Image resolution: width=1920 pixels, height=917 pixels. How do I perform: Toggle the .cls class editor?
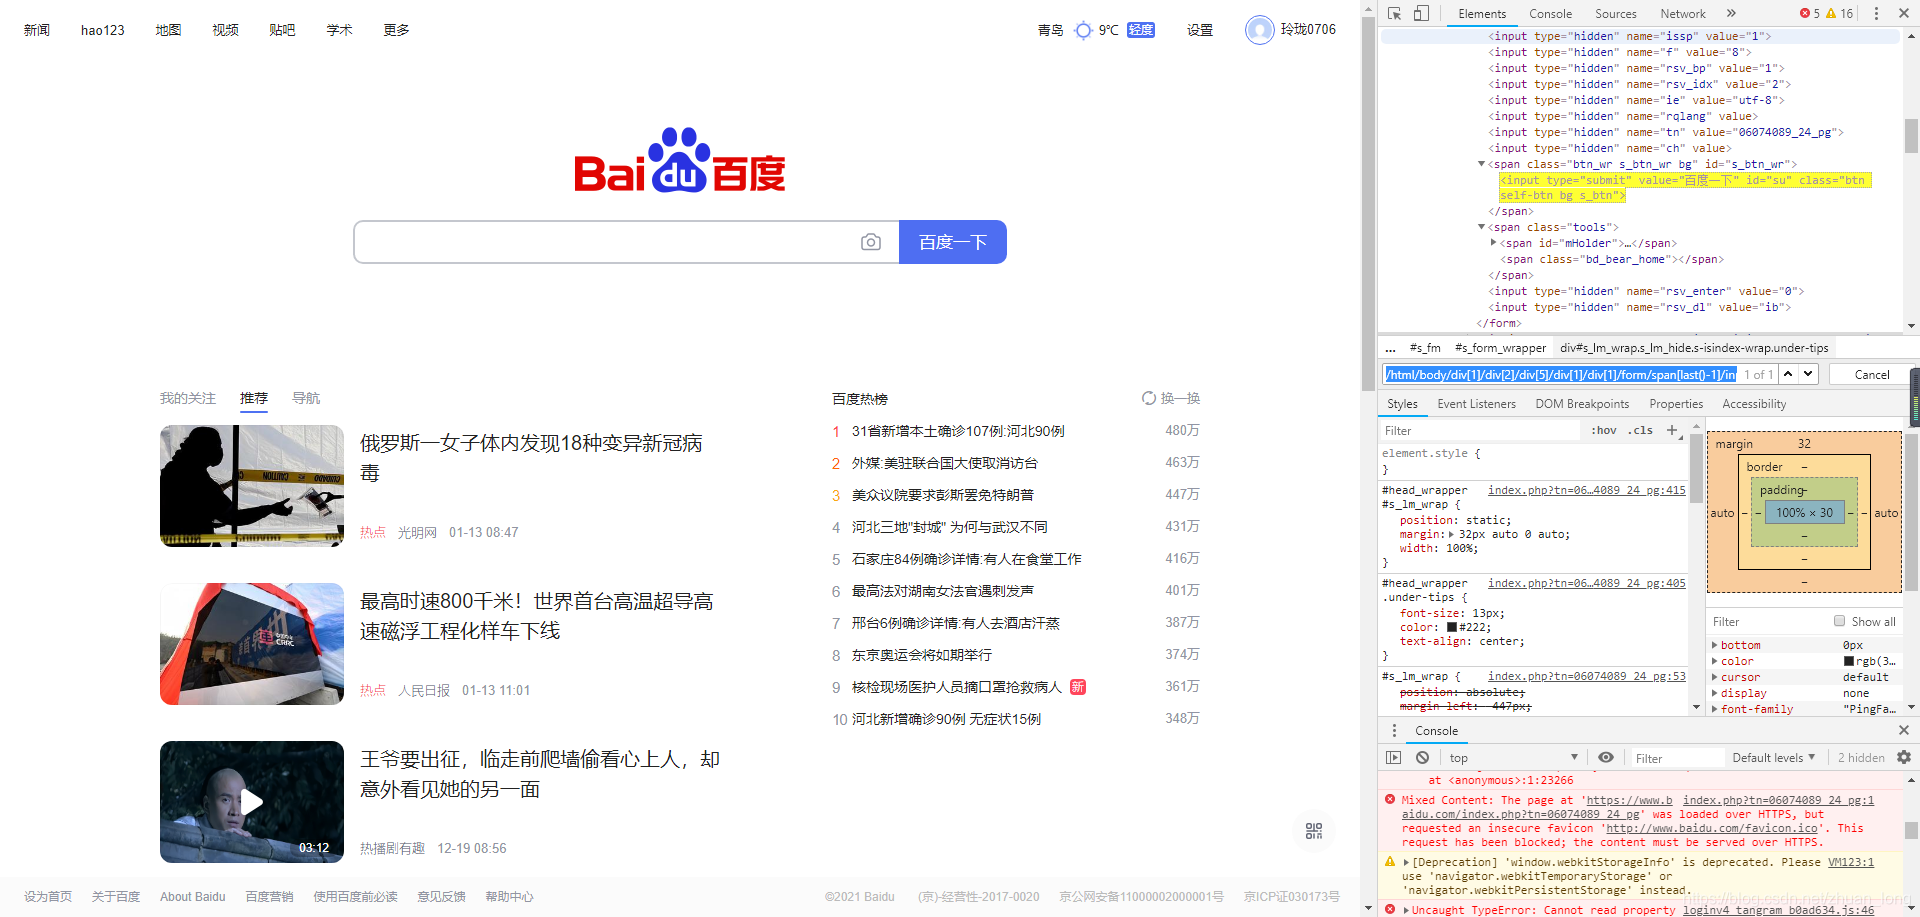tap(1640, 430)
